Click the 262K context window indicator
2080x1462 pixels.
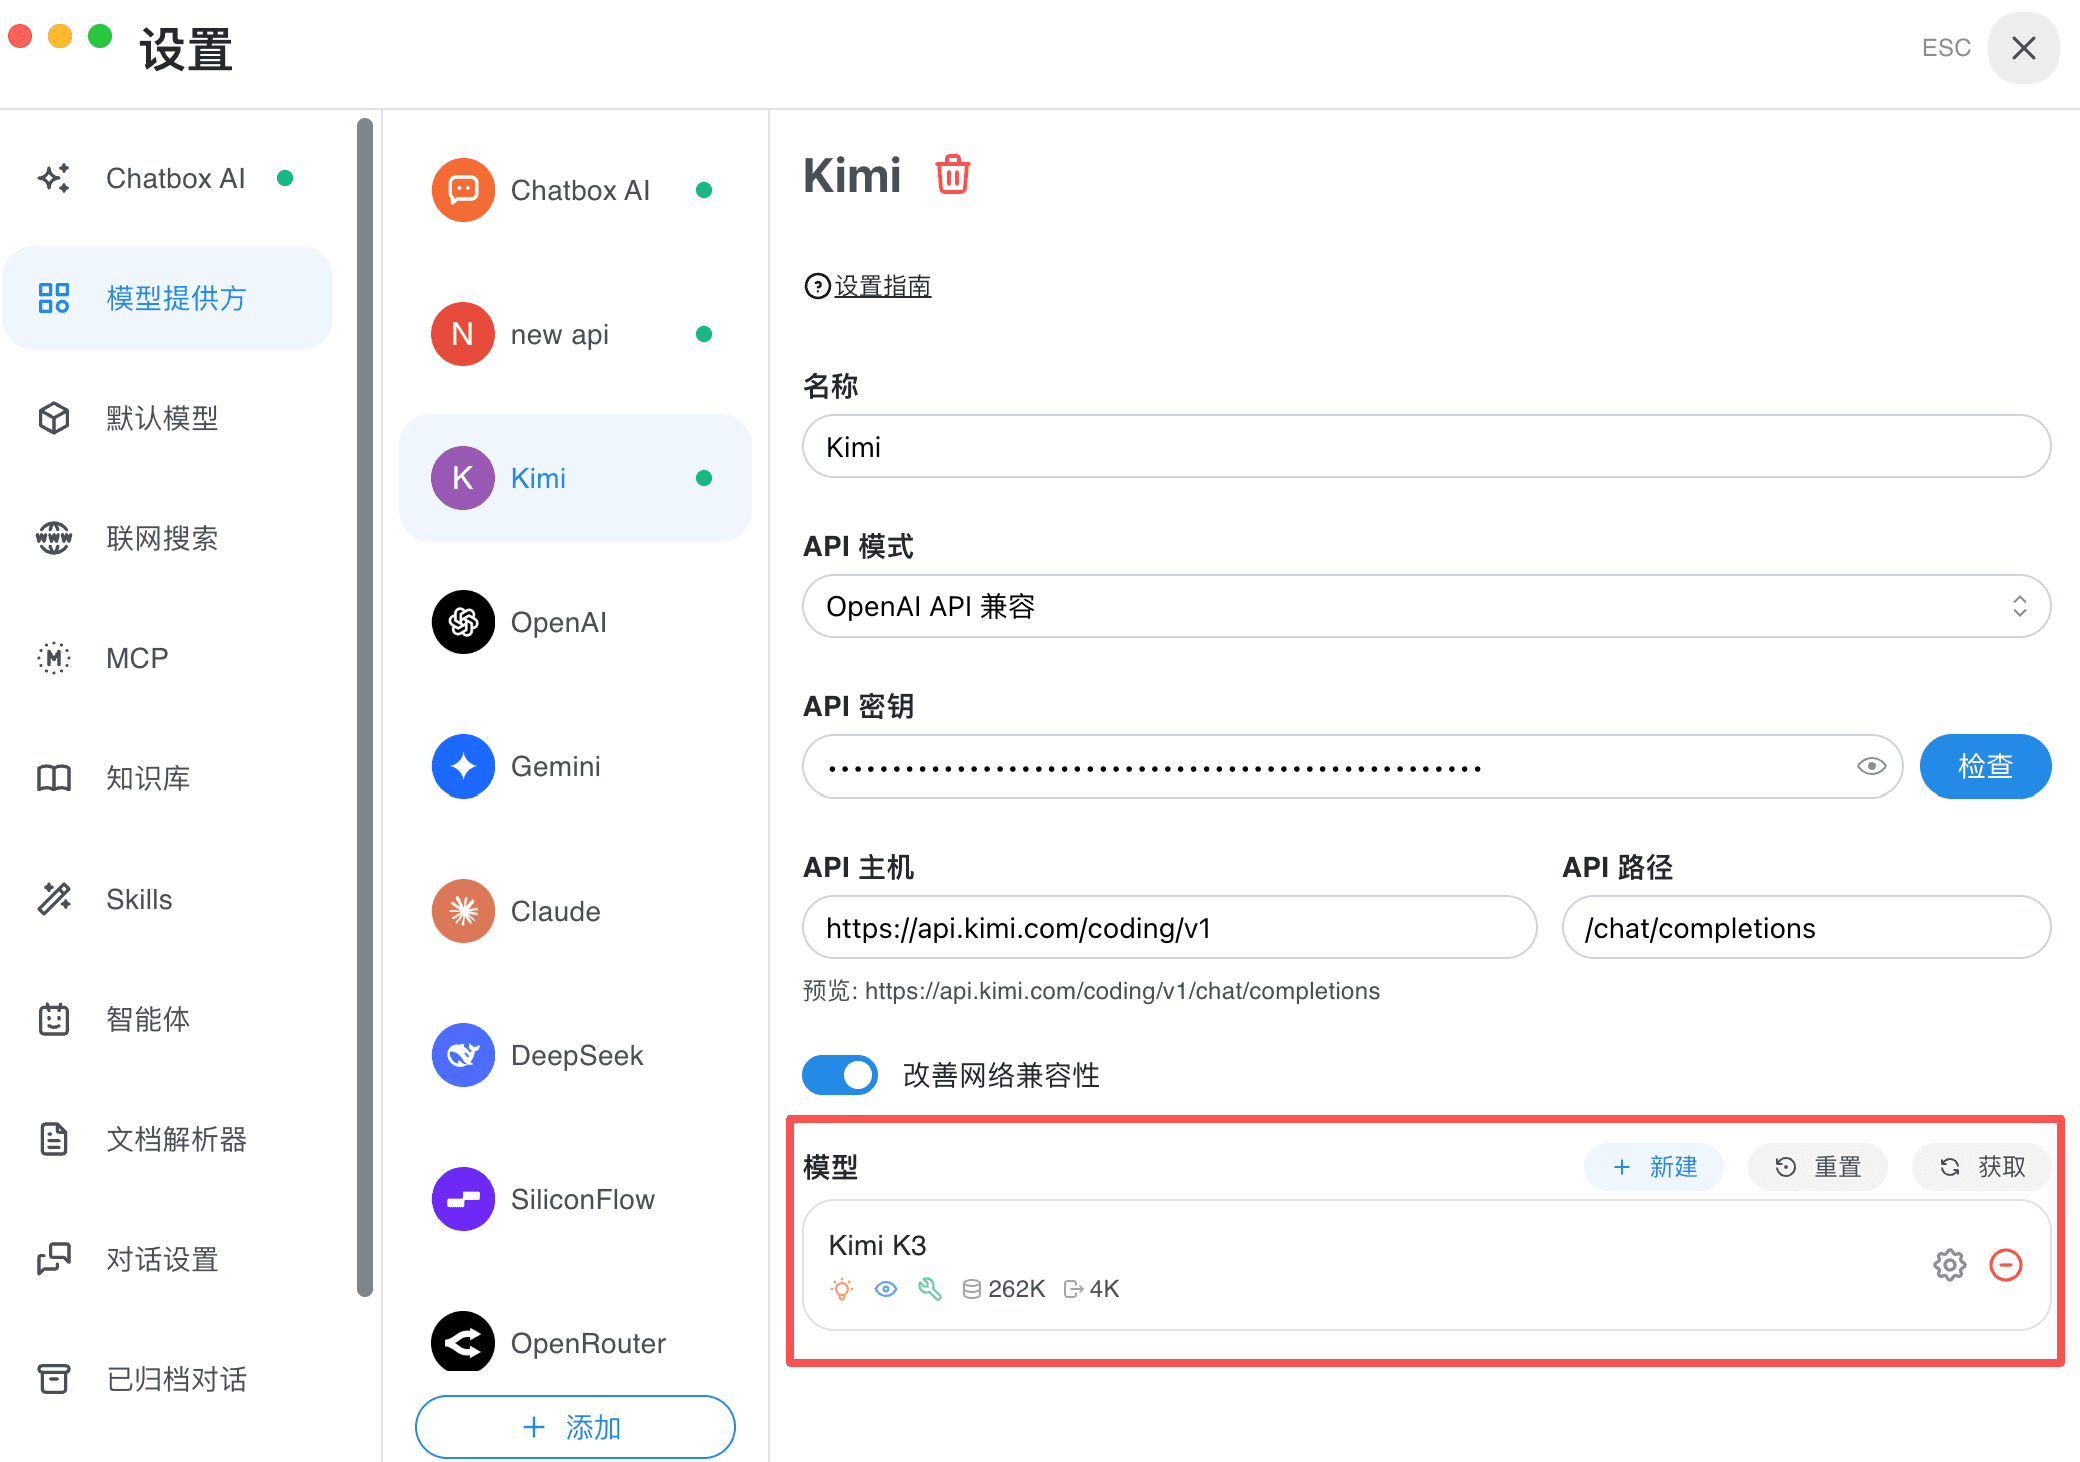[1004, 1289]
